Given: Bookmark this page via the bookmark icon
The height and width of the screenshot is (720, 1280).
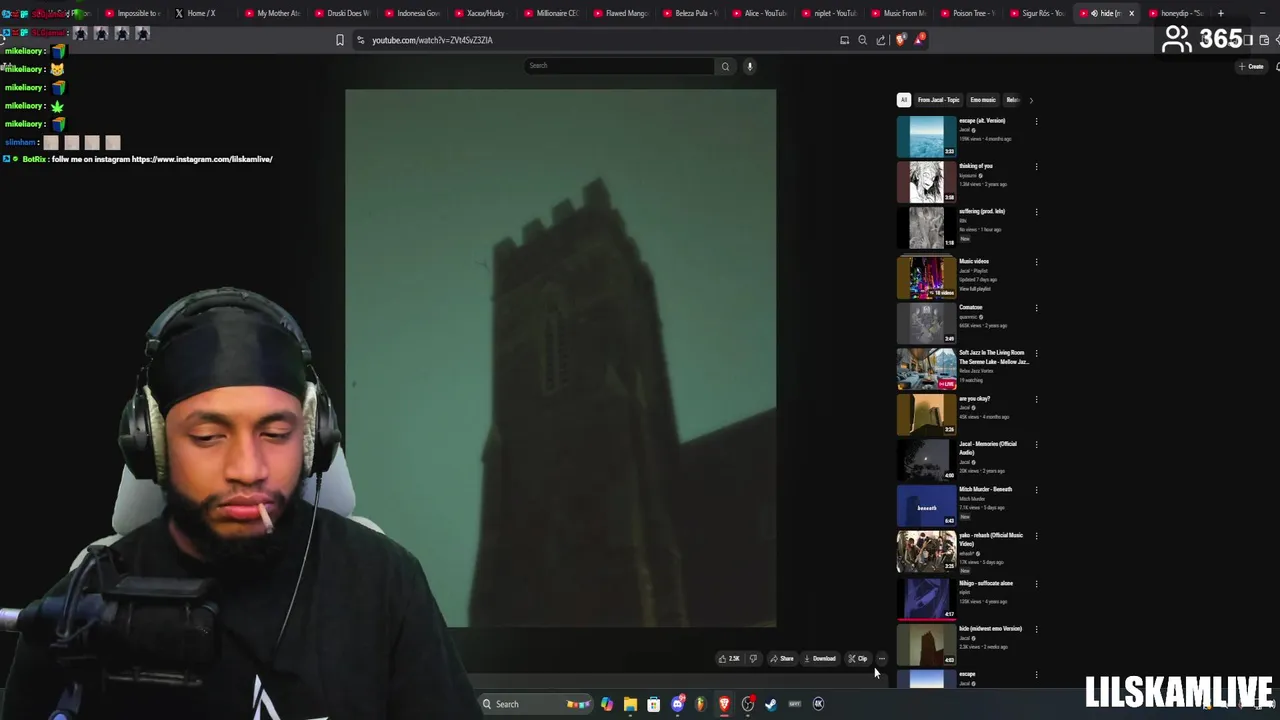Looking at the screenshot, I should tap(340, 40).
